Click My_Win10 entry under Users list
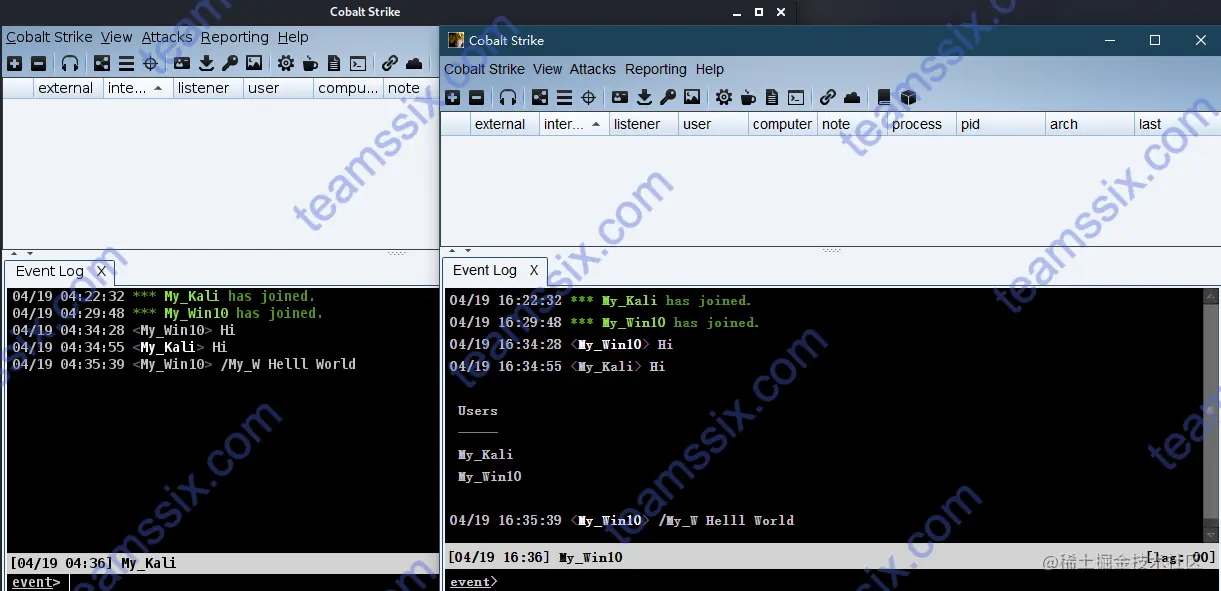 pyautogui.click(x=490, y=476)
